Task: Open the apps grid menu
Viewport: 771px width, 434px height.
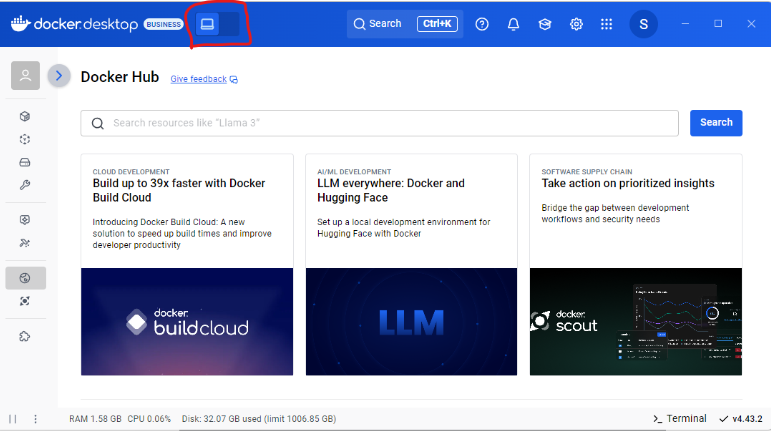Action: [607, 24]
